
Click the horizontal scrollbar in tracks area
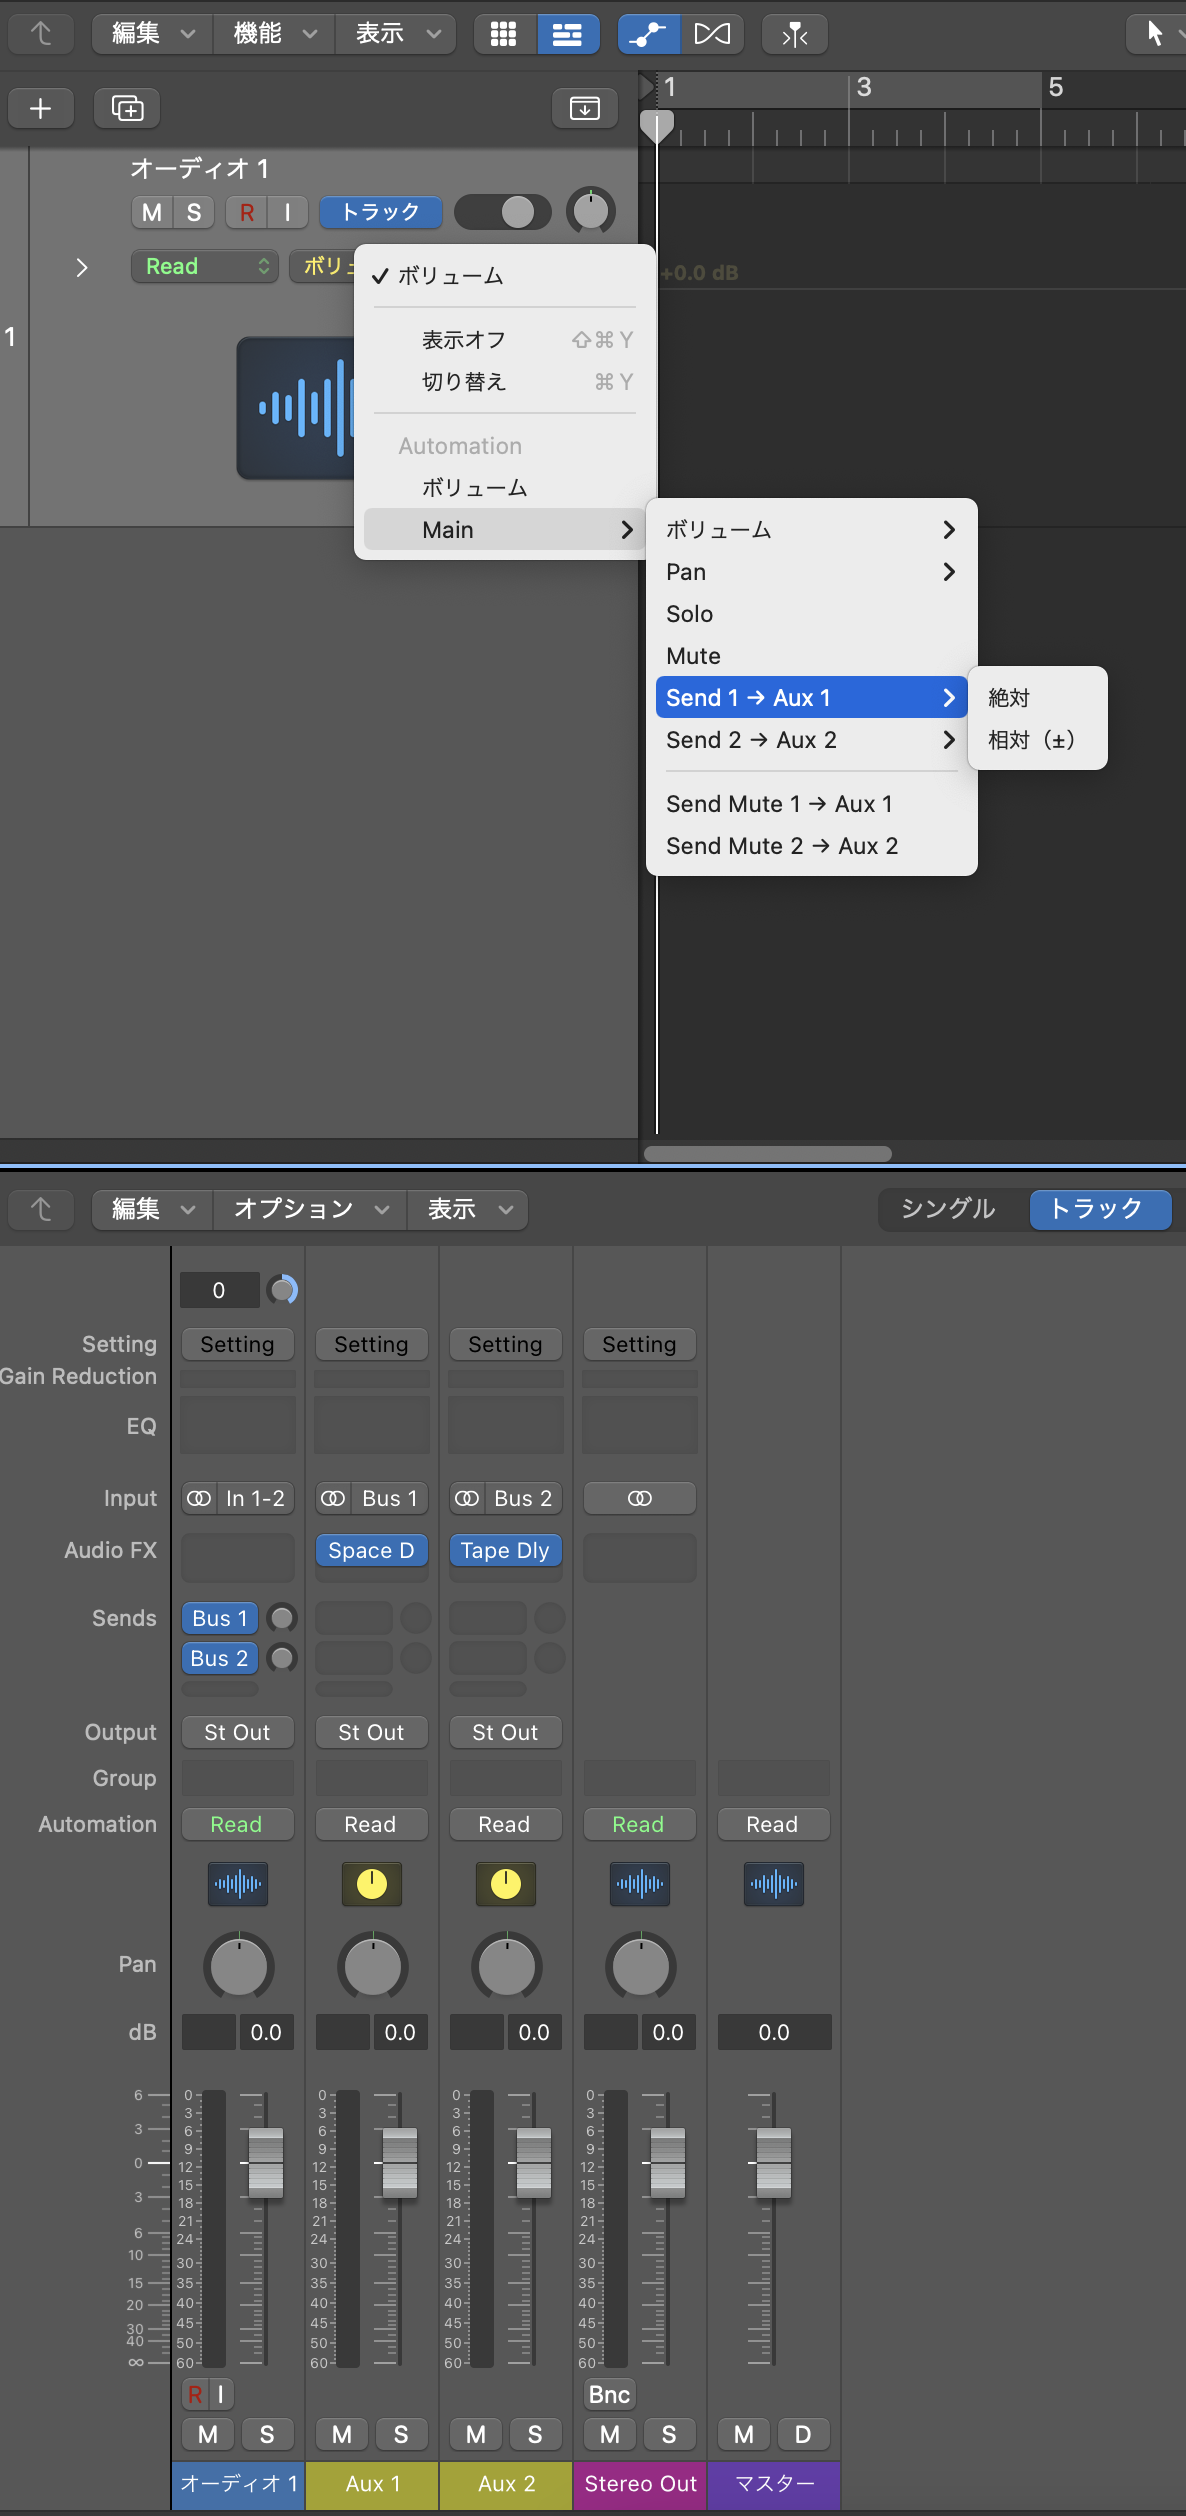pyautogui.click(x=767, y=1153)
